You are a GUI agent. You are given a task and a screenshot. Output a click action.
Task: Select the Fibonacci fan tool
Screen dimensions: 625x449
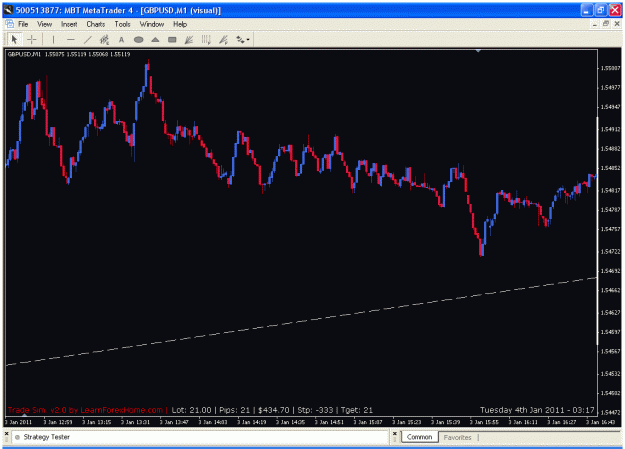click(189, 39)
